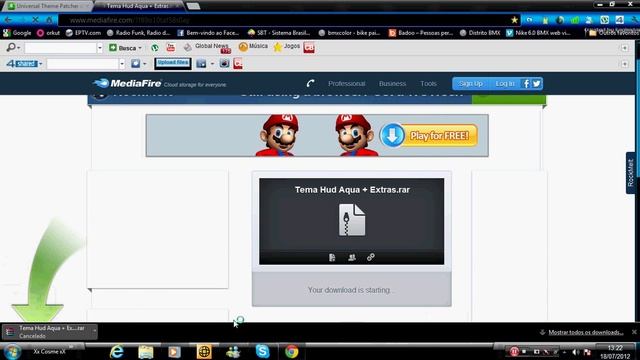Open the Bem-vindo ao Facebook bookmark
Viewport: 640px width, 360px height.
tap(209, 33)
